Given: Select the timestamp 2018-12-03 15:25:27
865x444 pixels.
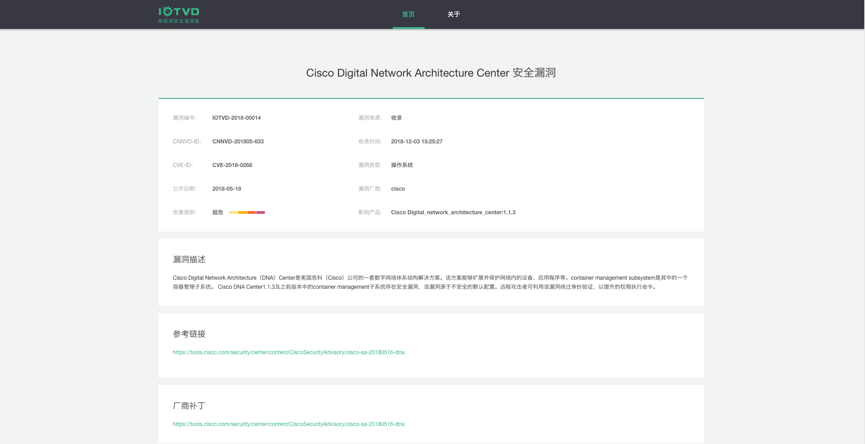Looking at the screenshot, I should (417, 142).
